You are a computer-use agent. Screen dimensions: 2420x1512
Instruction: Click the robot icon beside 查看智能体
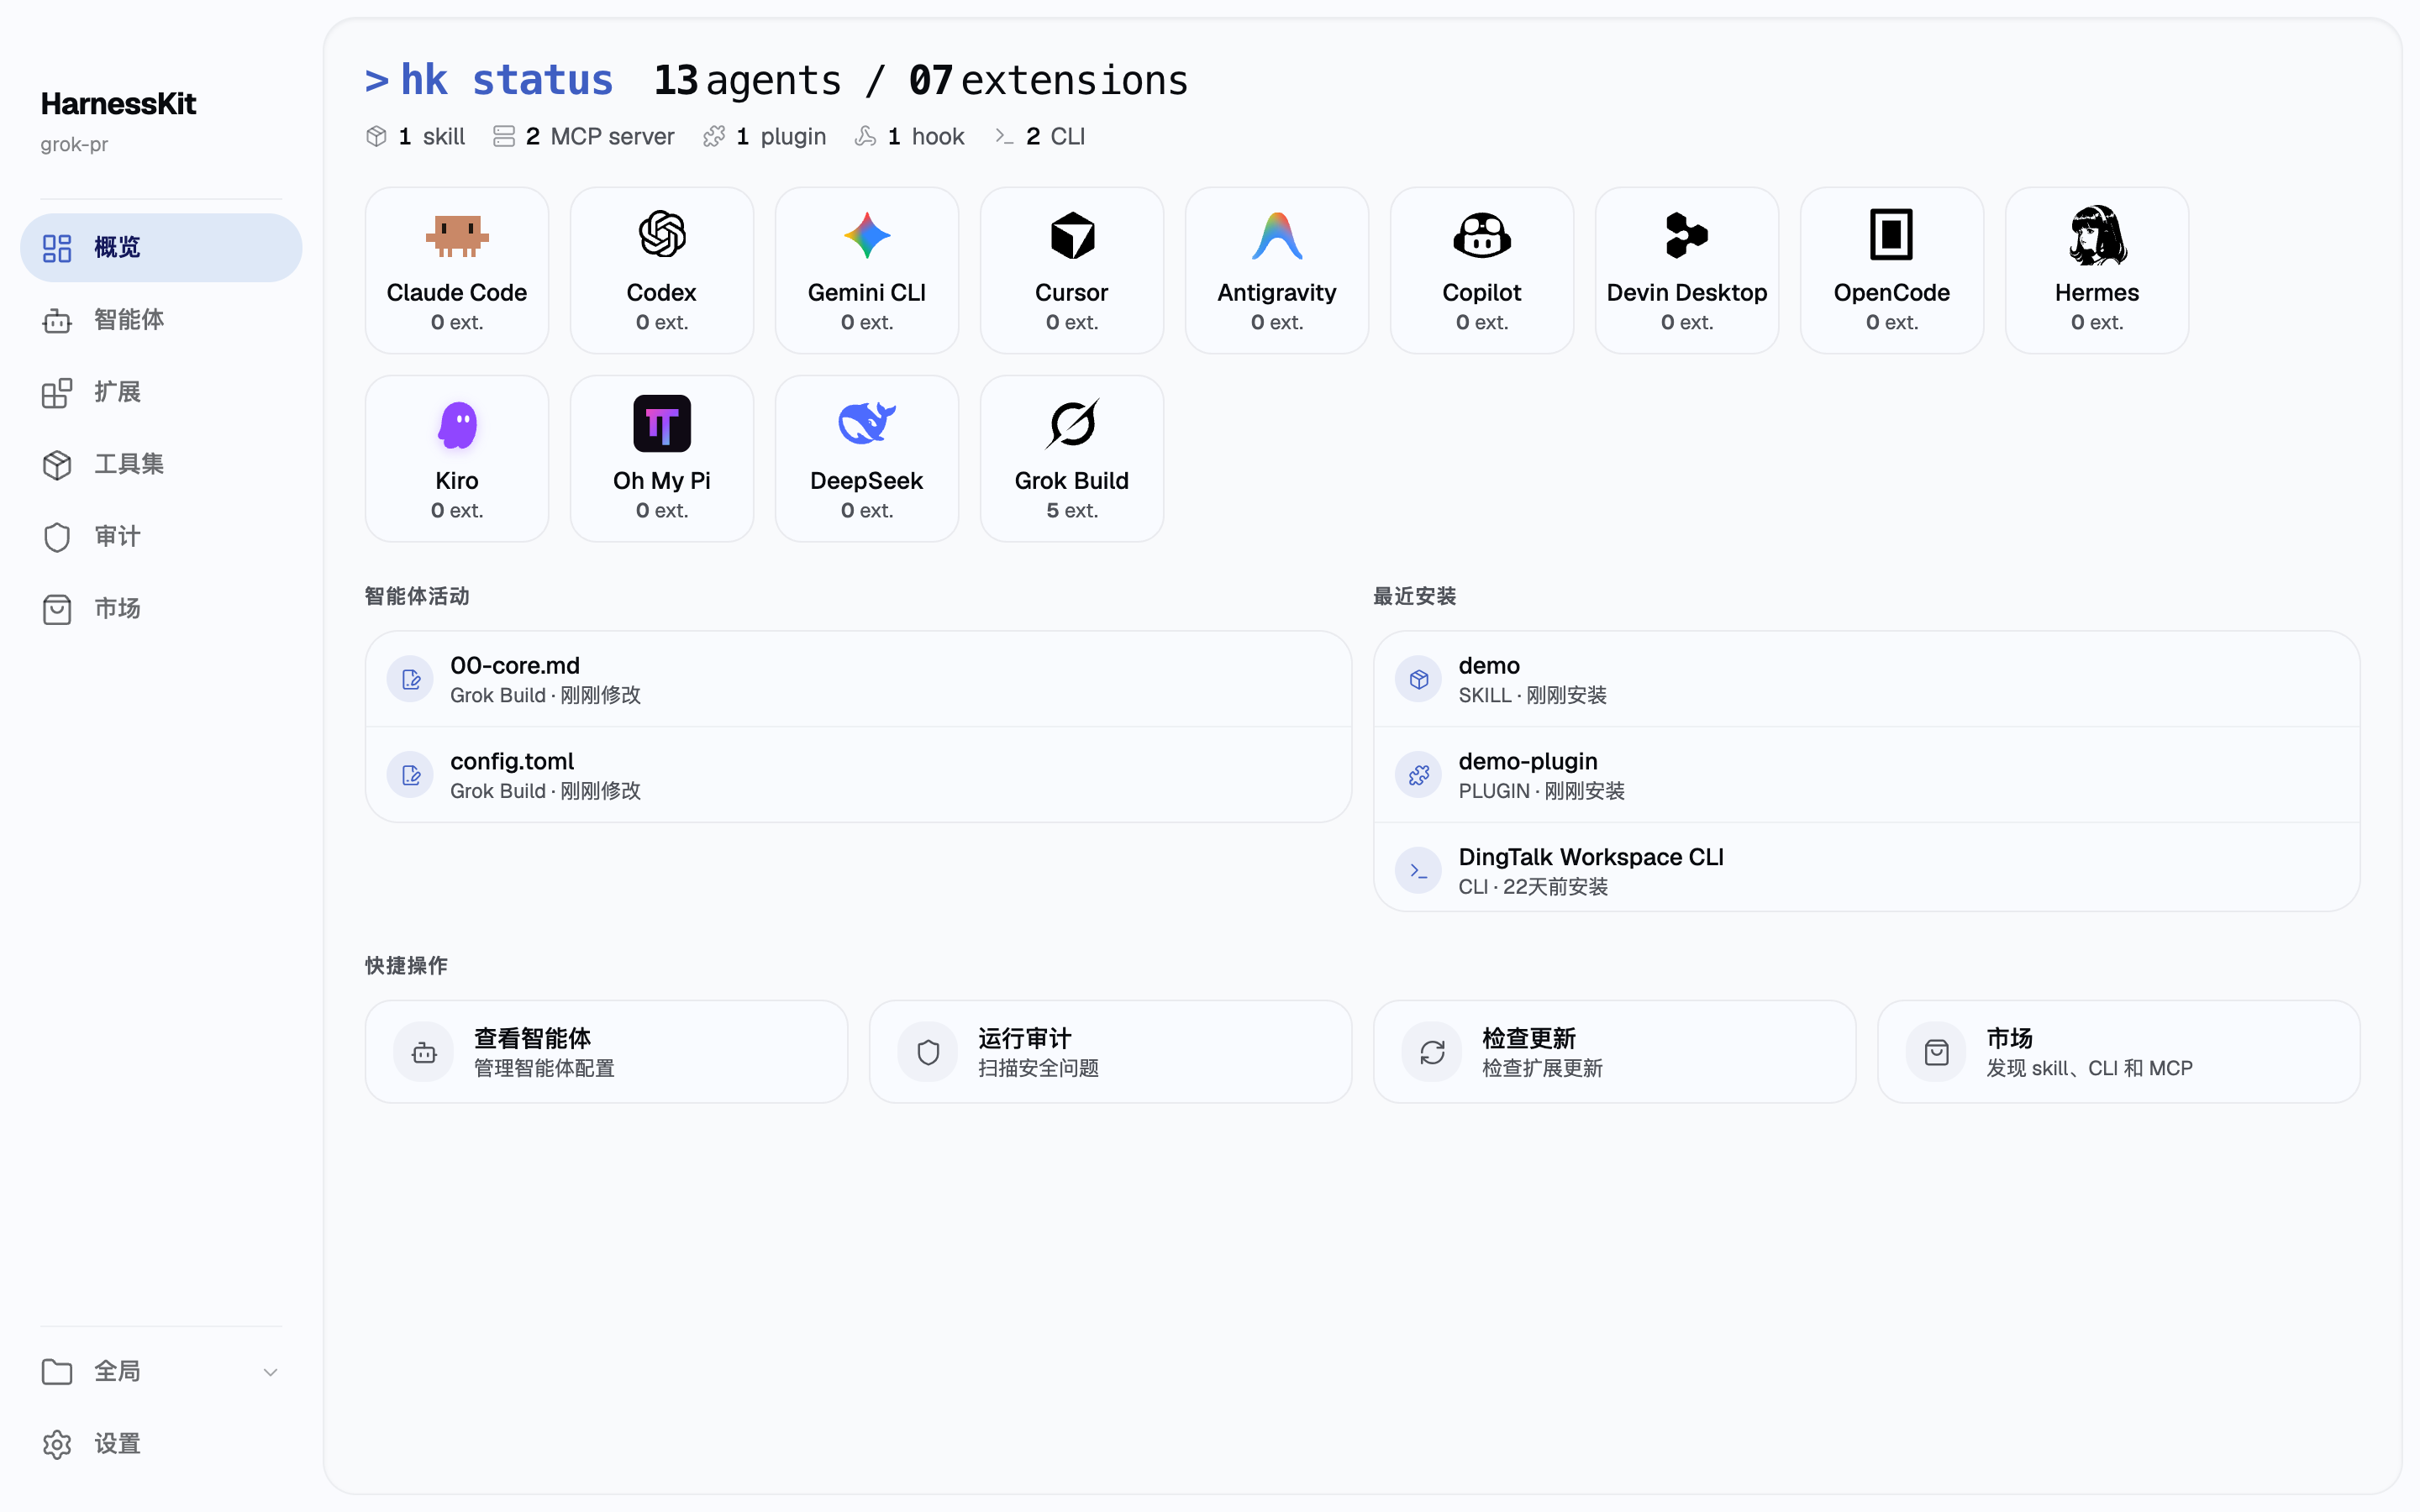pos(424,1052)
